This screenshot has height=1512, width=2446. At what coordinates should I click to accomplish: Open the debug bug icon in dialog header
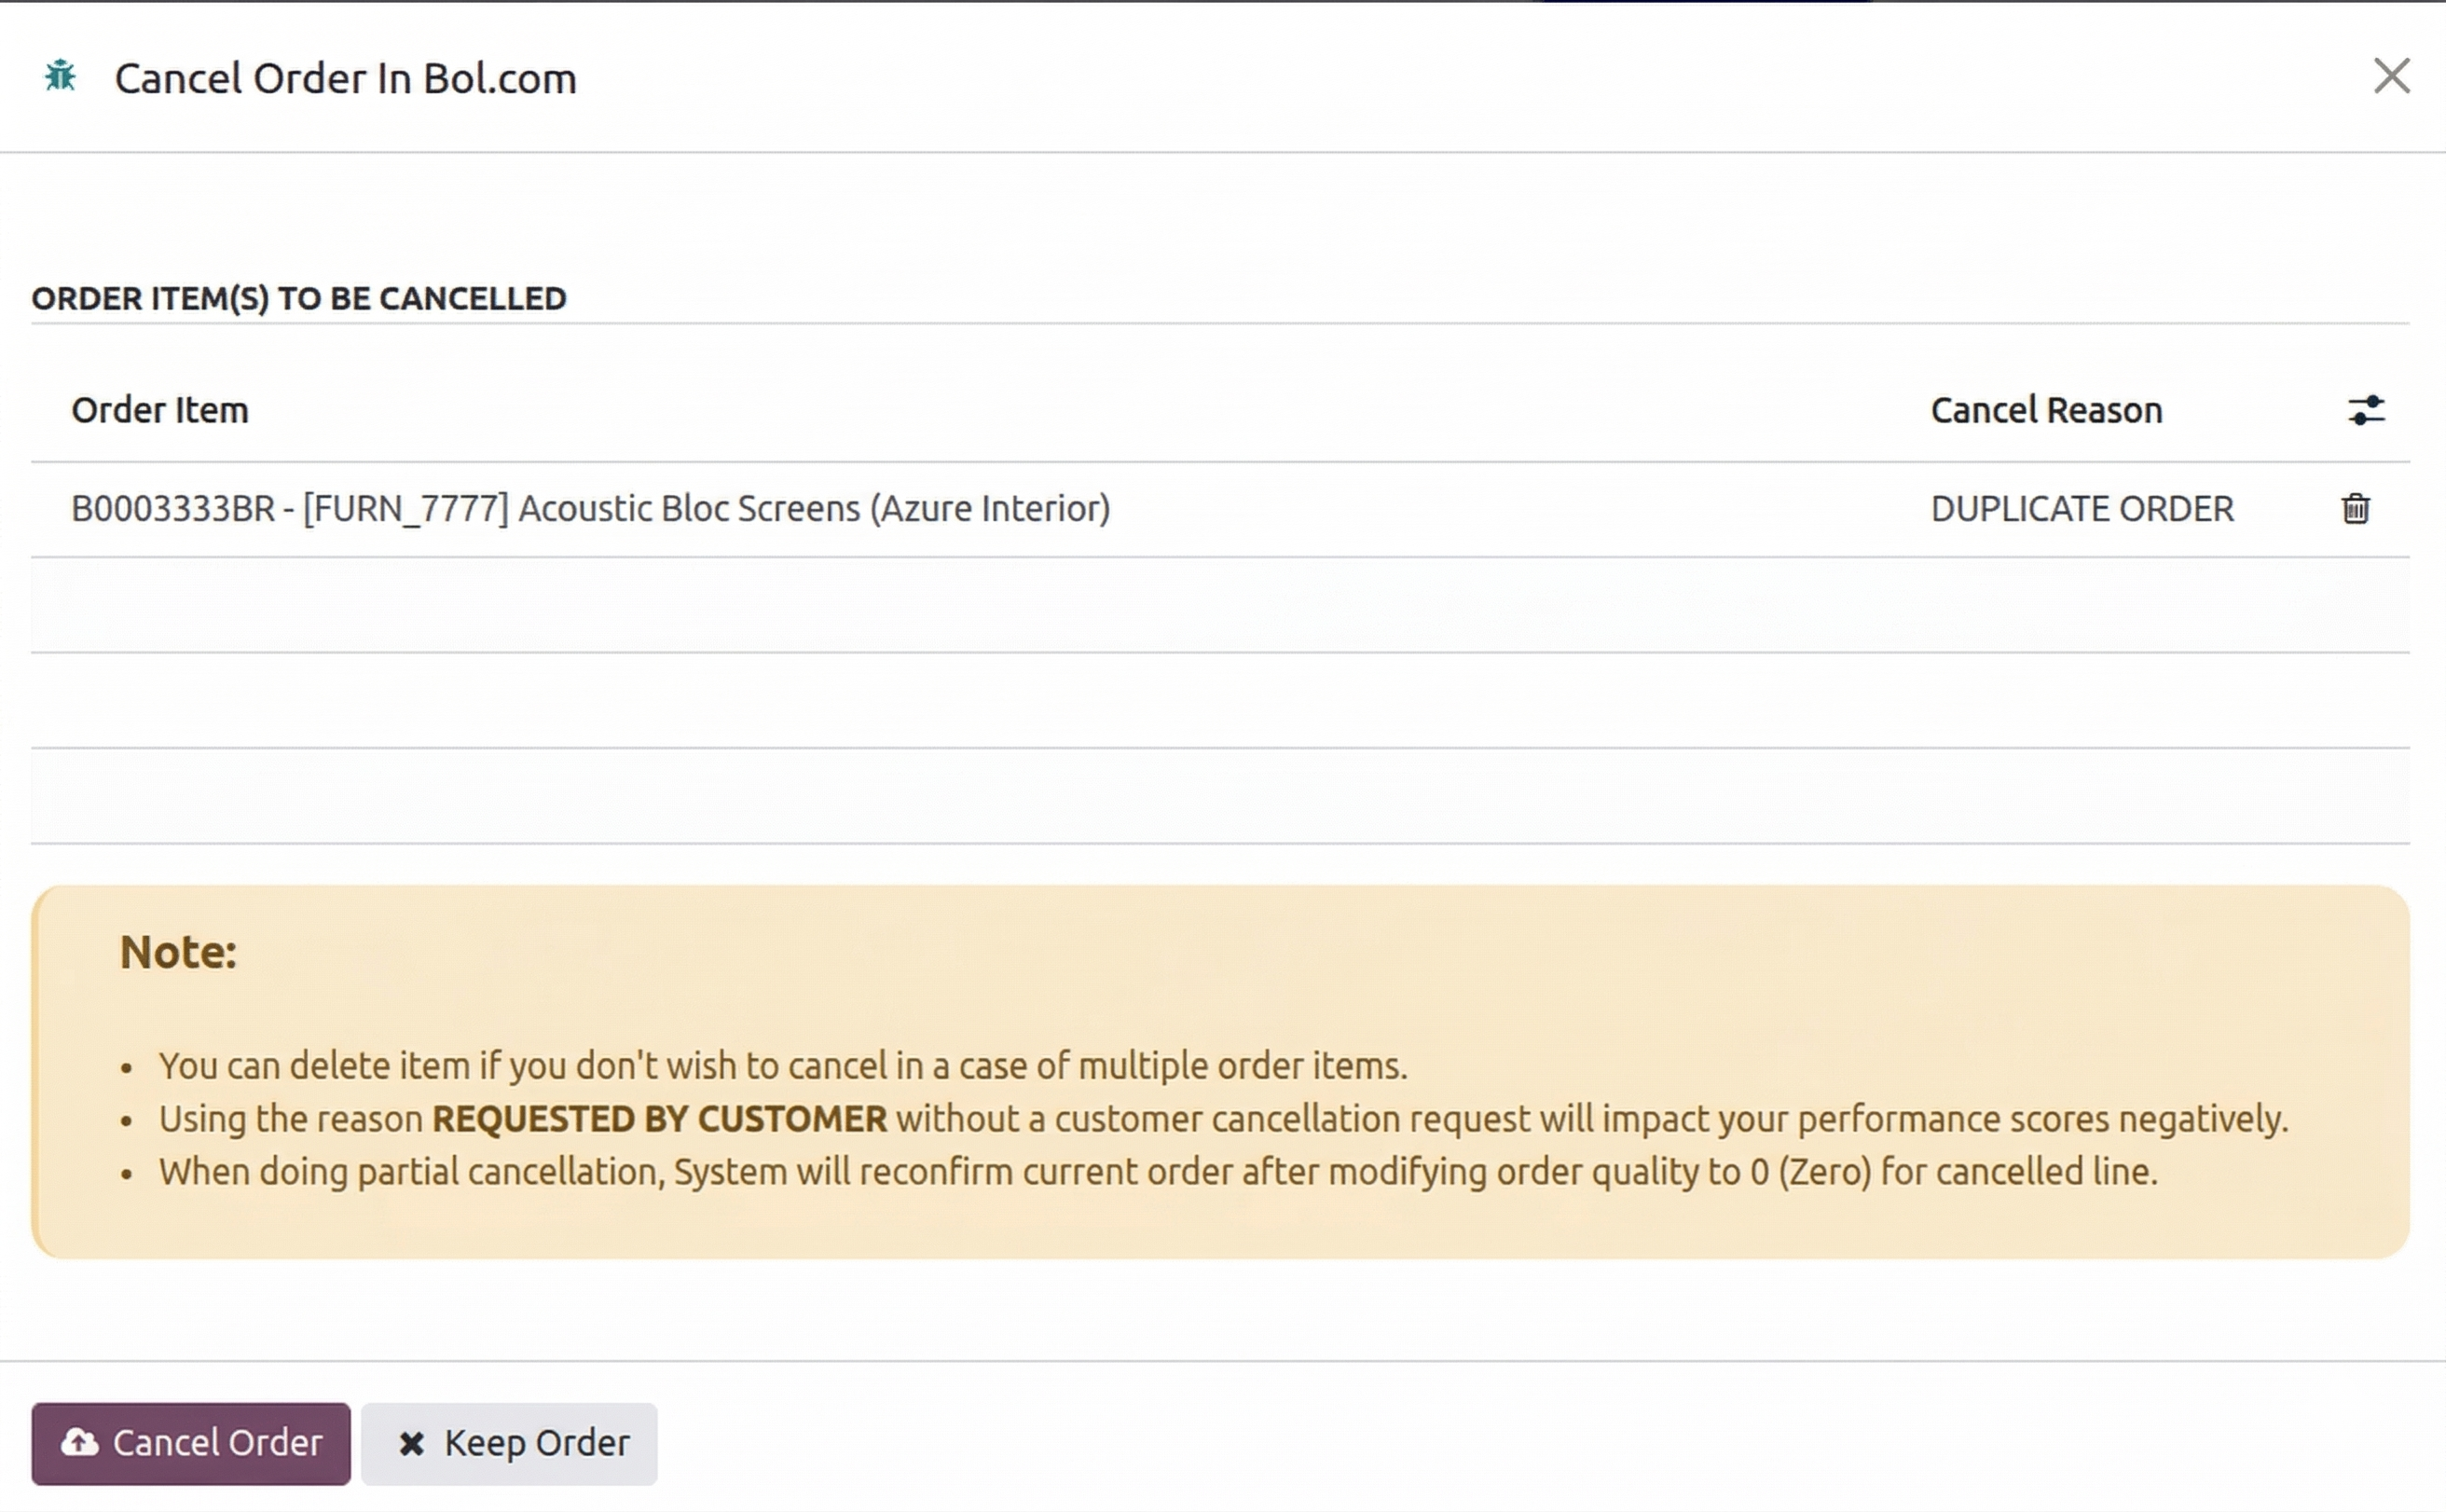pos(60,76)
